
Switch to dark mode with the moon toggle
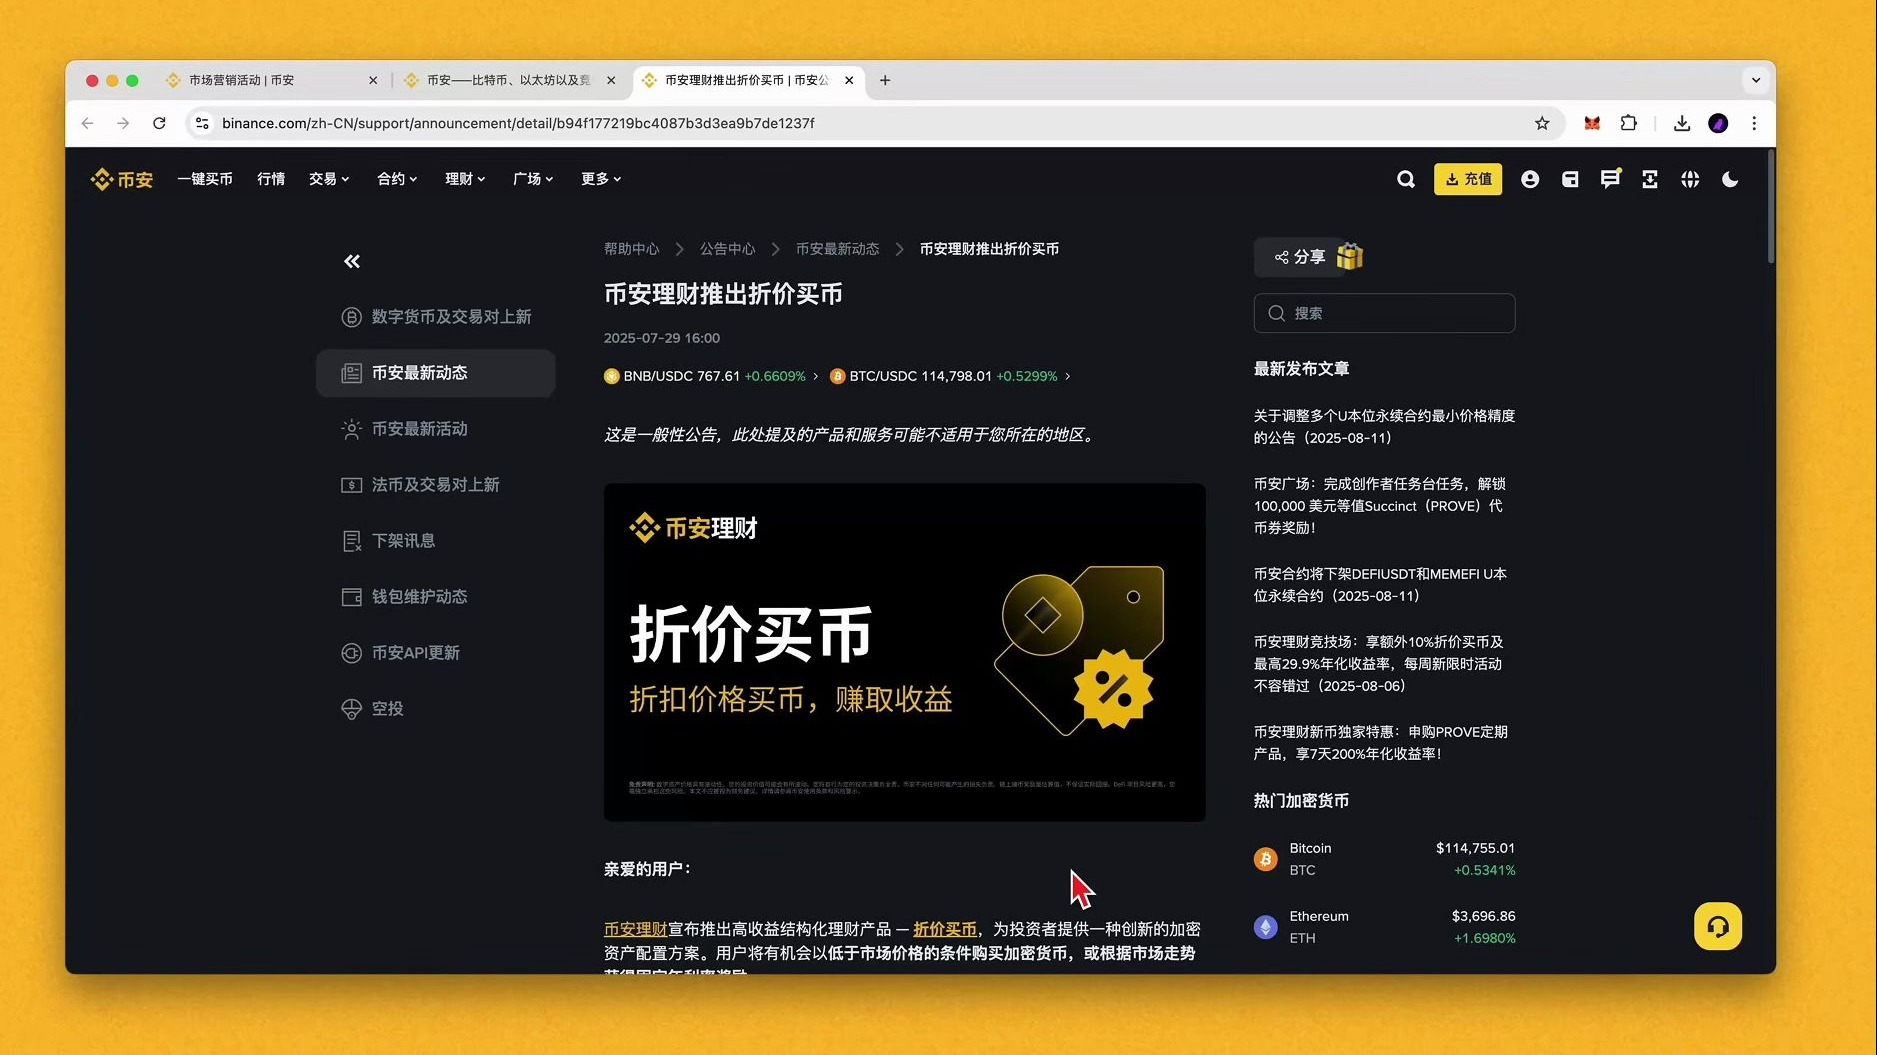coord(1730,179)
